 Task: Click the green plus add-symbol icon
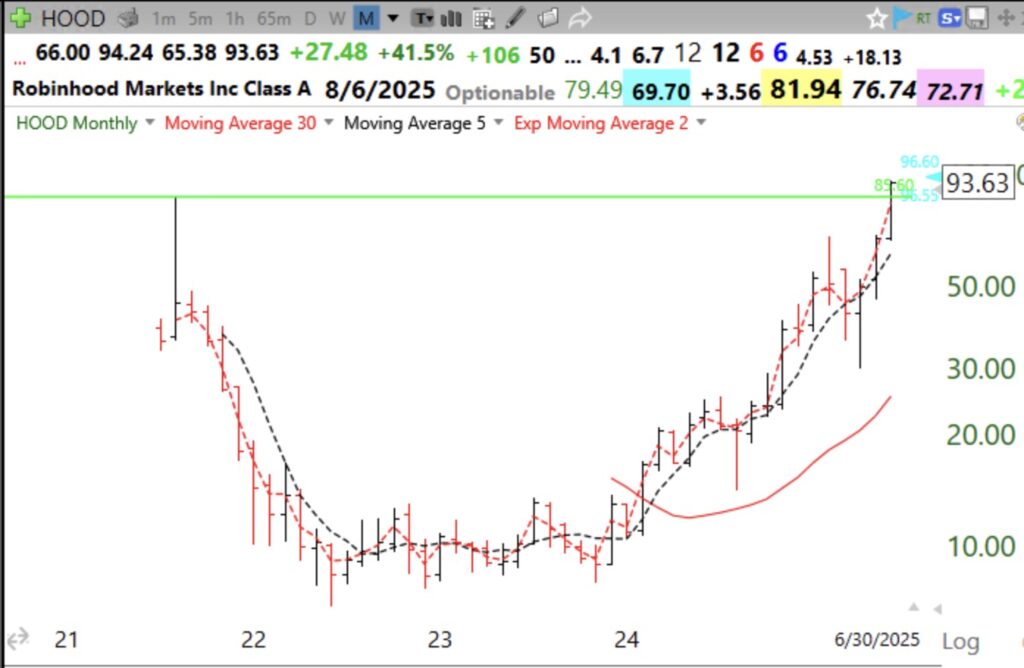point(20,18)
